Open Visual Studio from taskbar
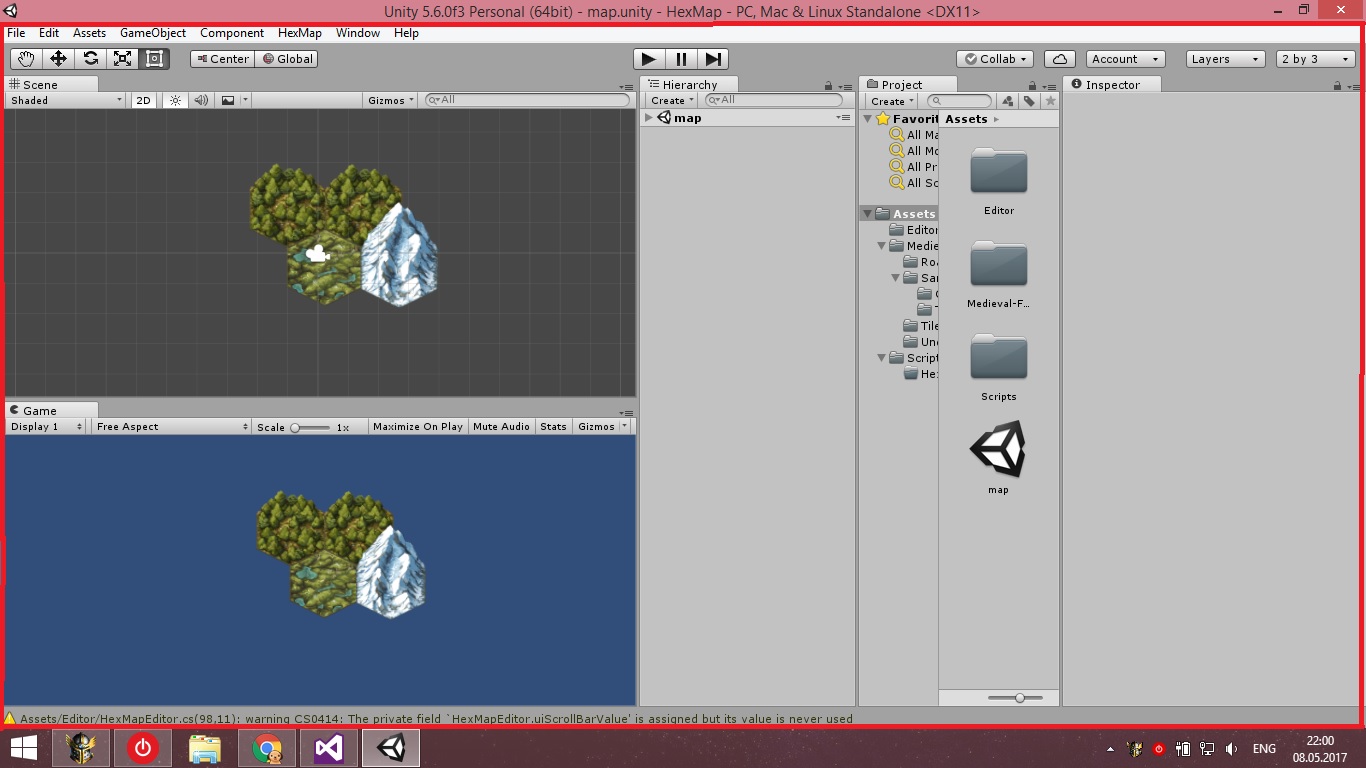Viewport: 1366px width, 768px height. click(x=329, y=748)
